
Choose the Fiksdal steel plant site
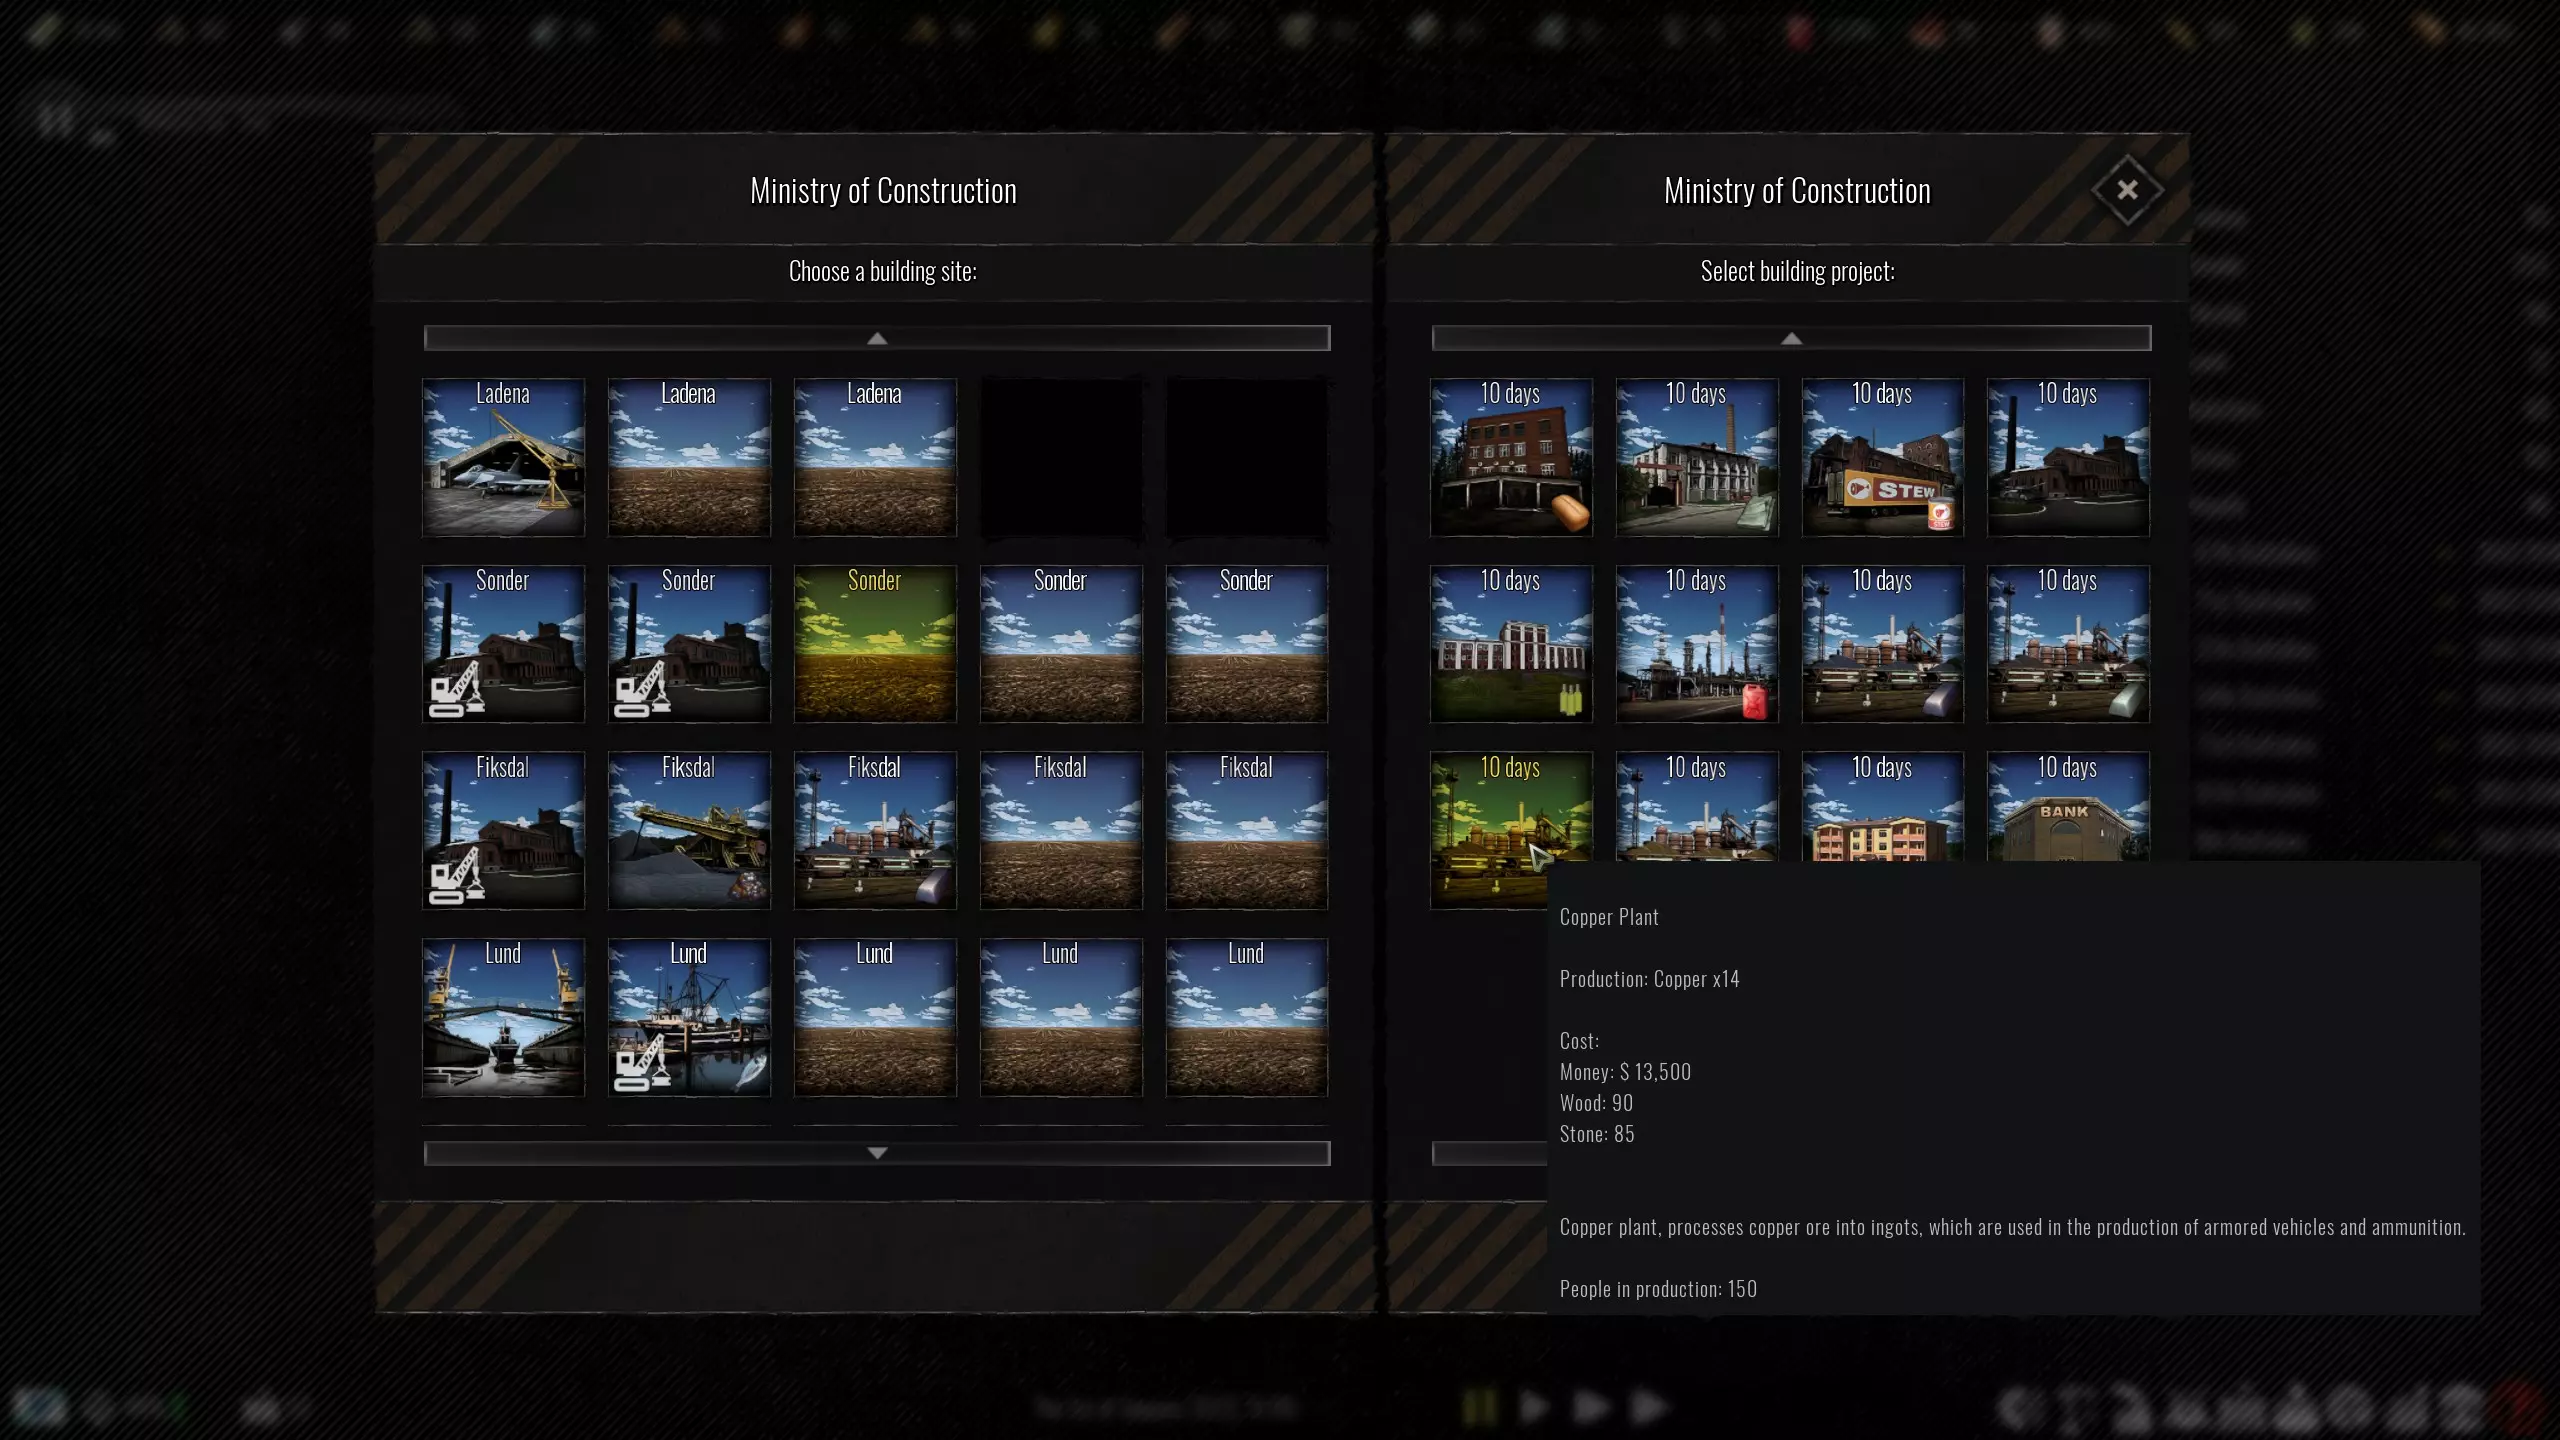875,830
